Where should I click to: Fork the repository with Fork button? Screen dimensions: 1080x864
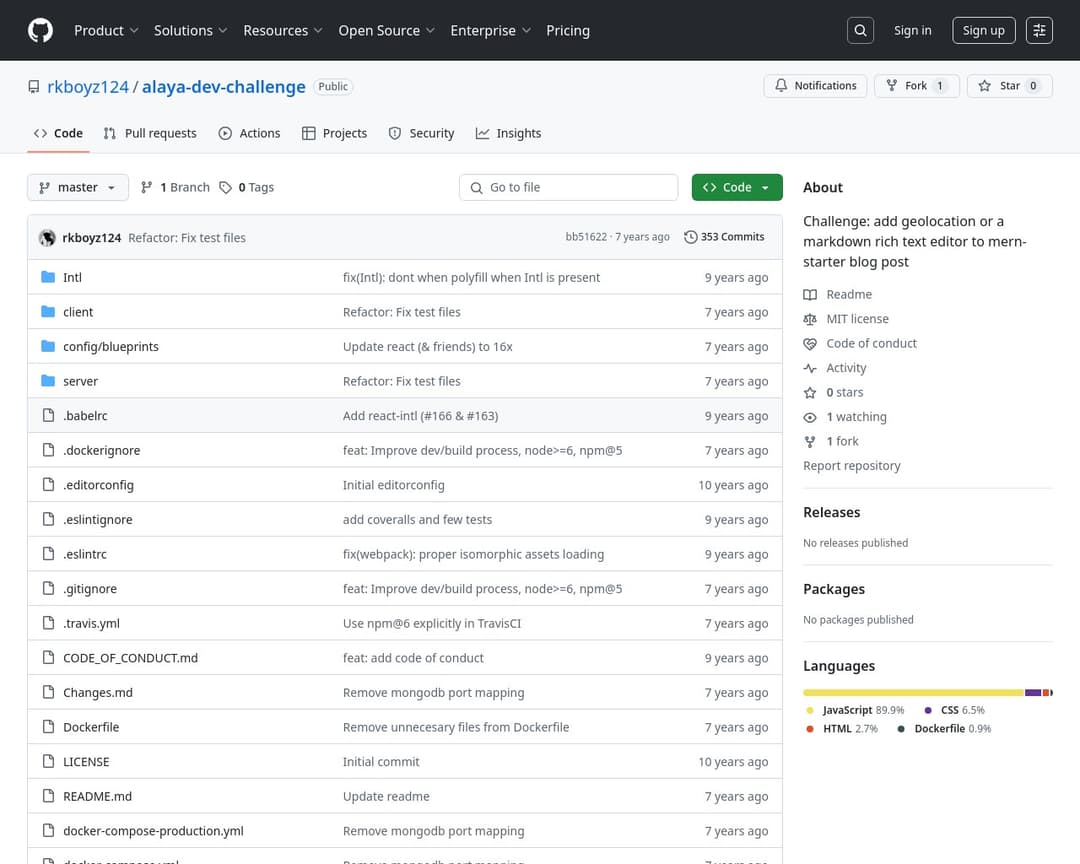click(917, 85)
